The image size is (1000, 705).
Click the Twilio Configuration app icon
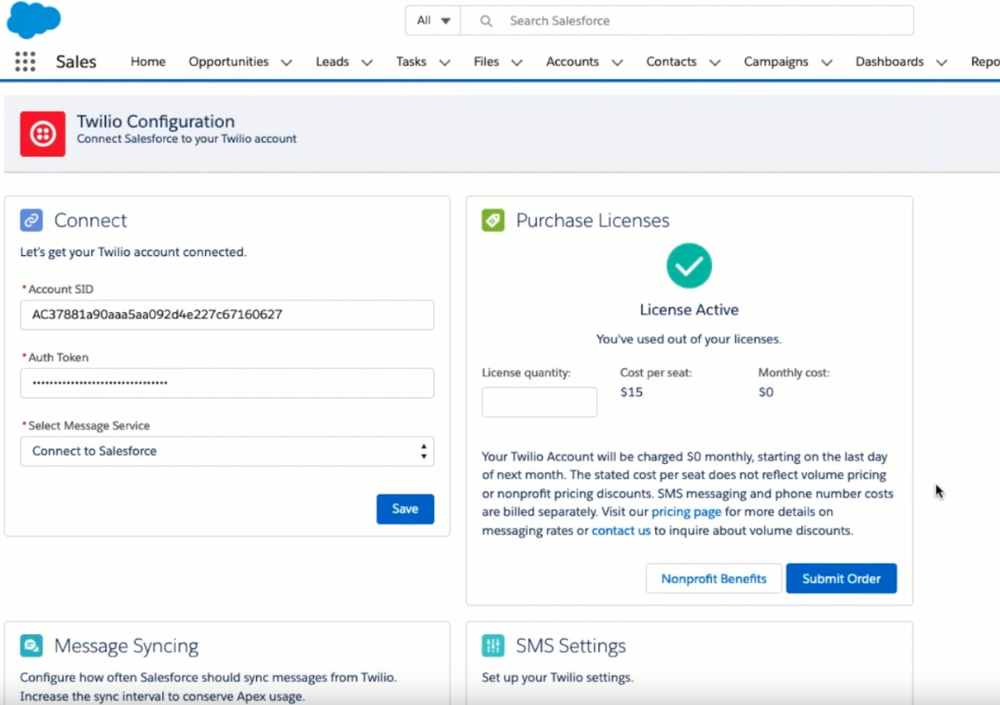41,133
